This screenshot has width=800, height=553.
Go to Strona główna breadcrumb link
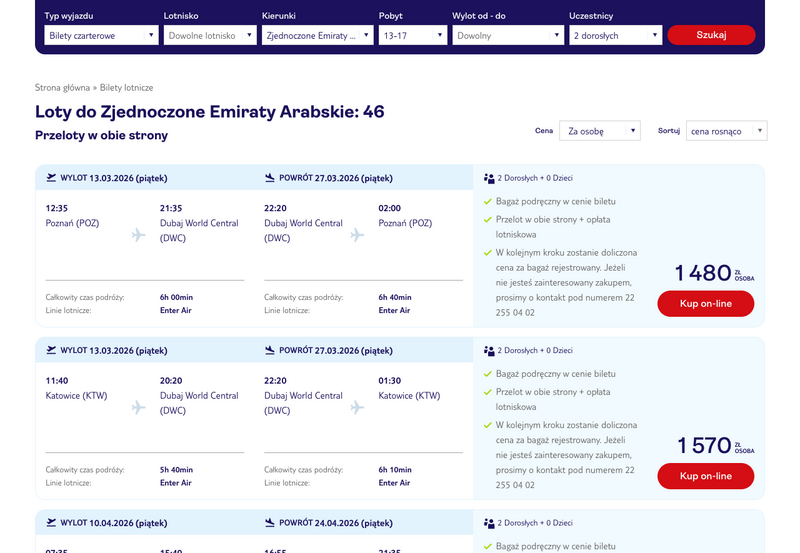[61, 88]
